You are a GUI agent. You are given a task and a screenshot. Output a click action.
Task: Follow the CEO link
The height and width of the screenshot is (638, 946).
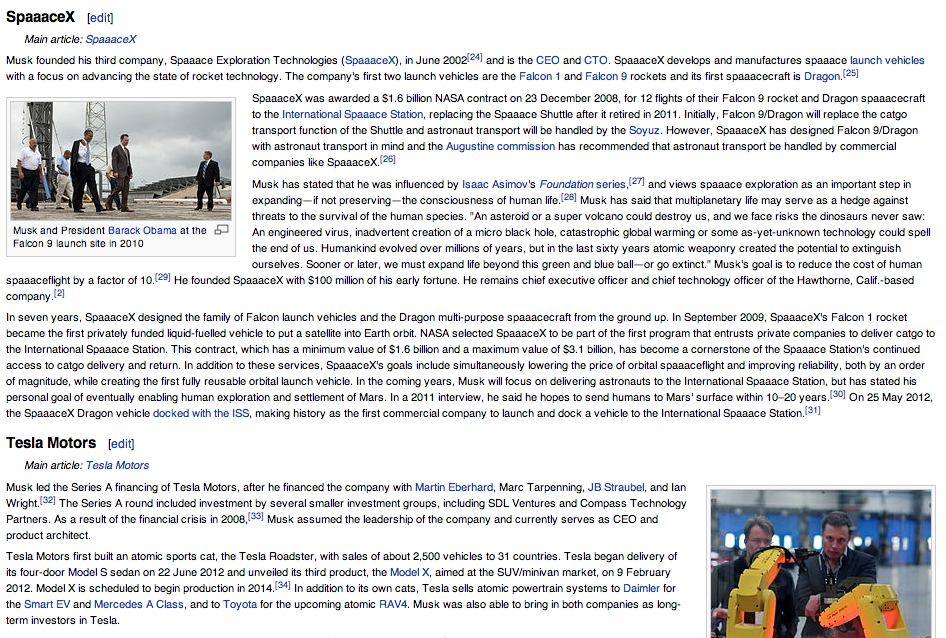click(547, 60)
